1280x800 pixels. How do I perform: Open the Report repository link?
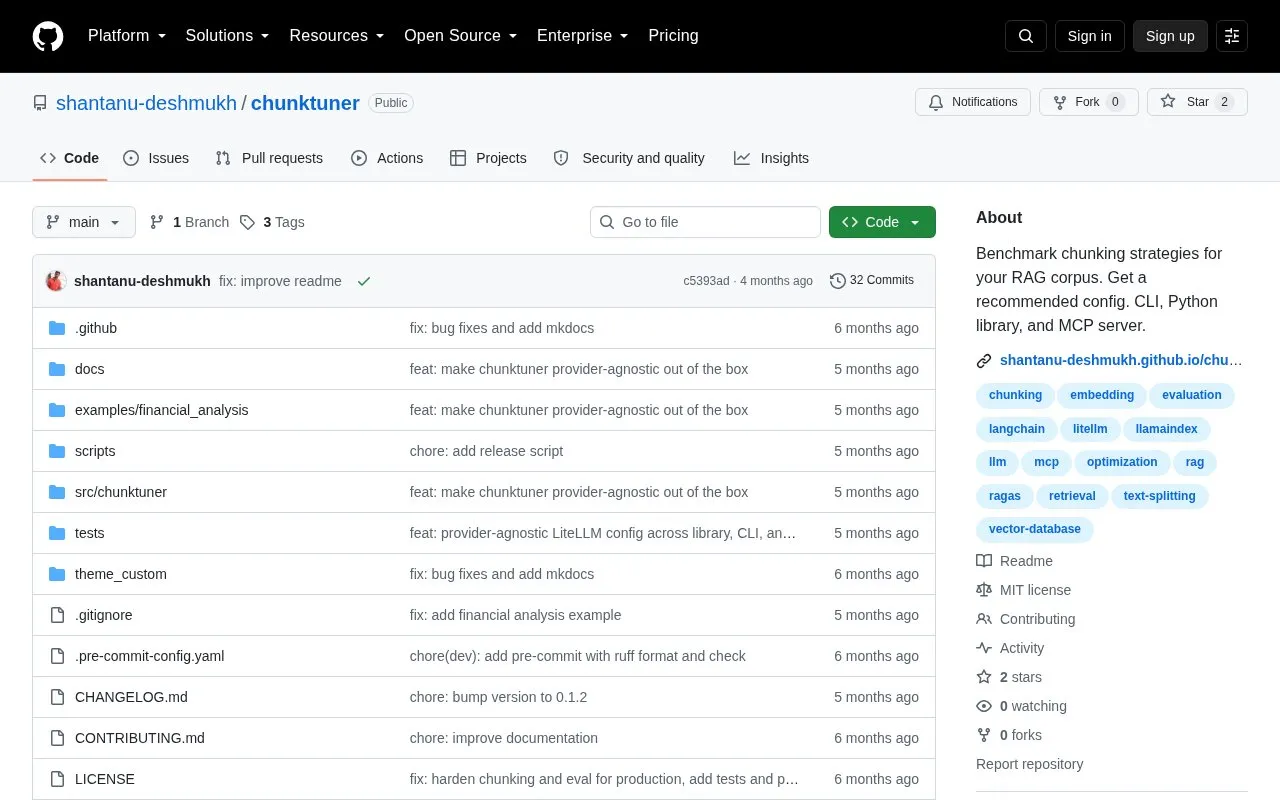point(1029,764)
